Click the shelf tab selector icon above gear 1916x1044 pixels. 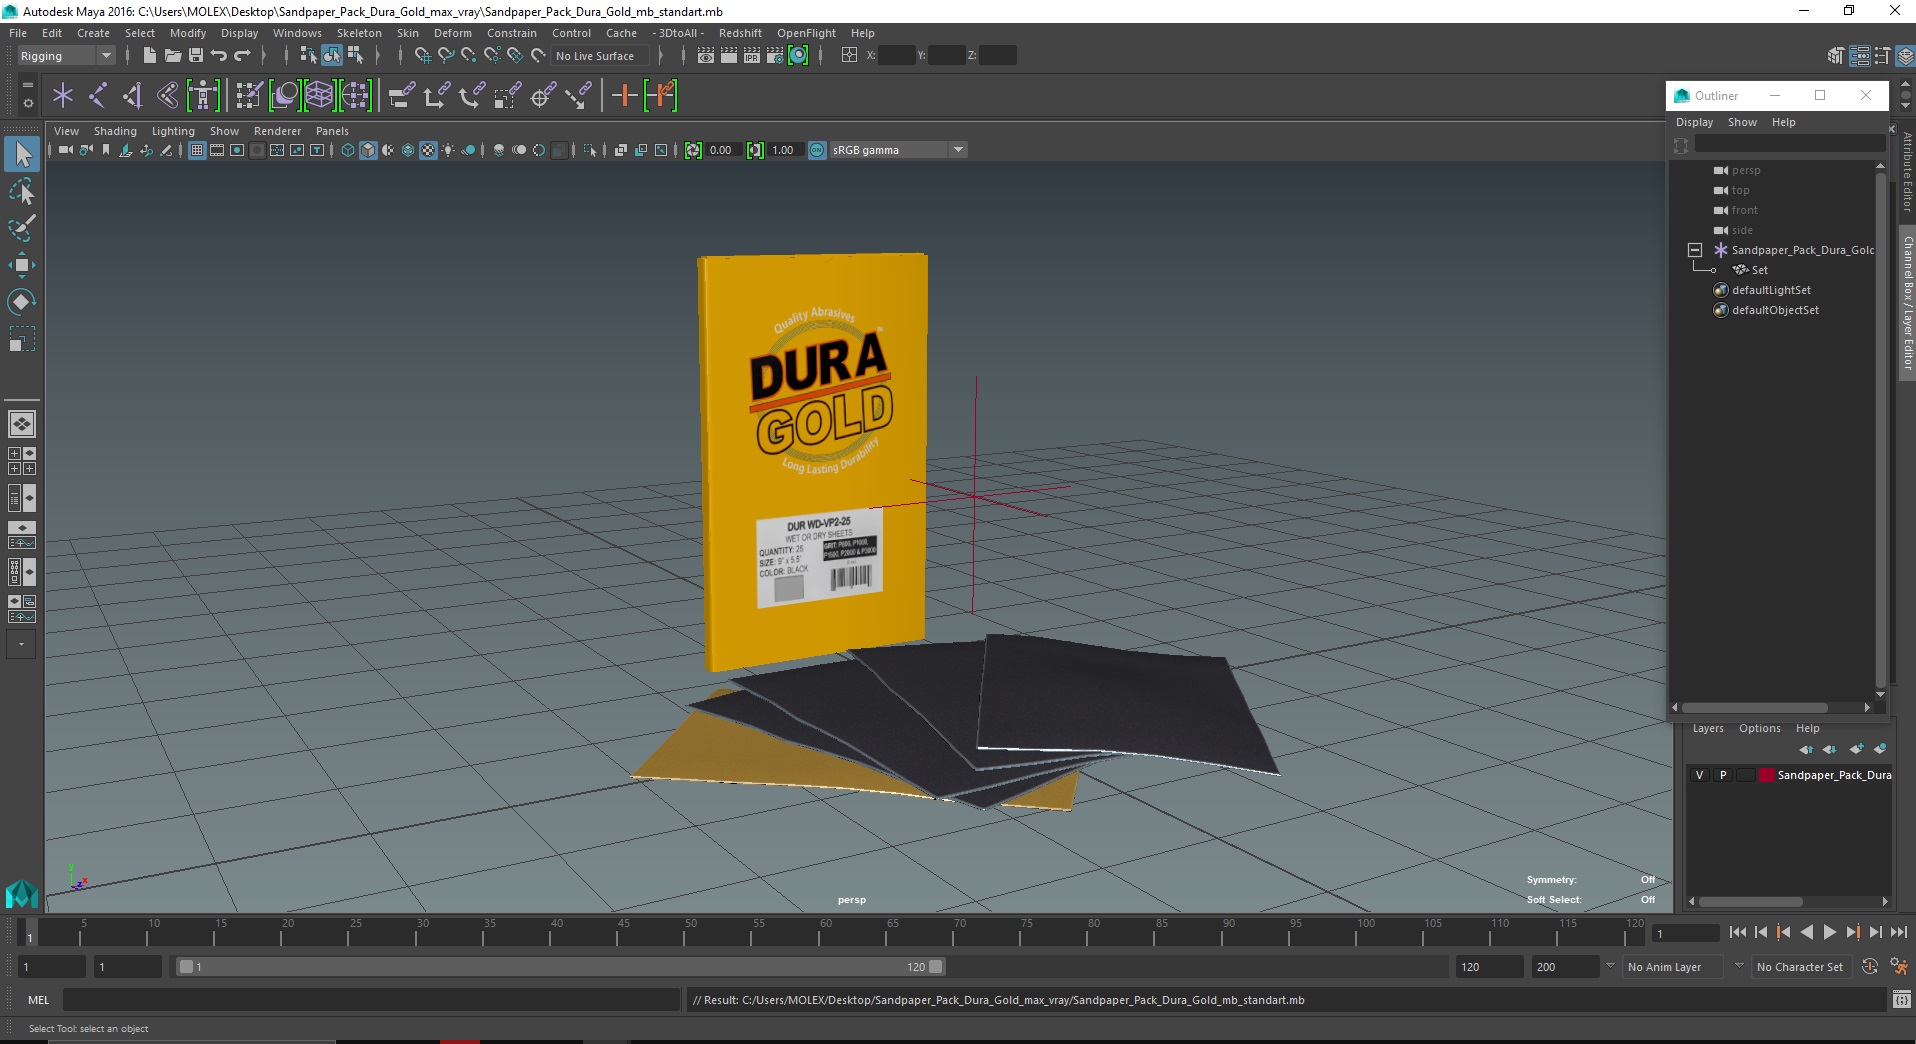click(27, 85)
